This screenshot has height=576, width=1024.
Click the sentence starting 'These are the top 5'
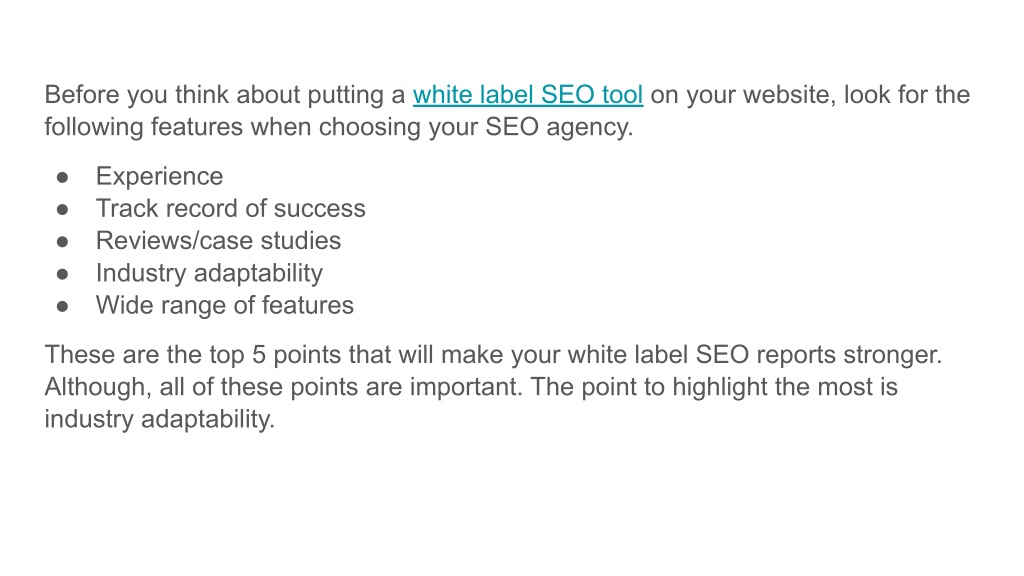click(x=493, y=355)
